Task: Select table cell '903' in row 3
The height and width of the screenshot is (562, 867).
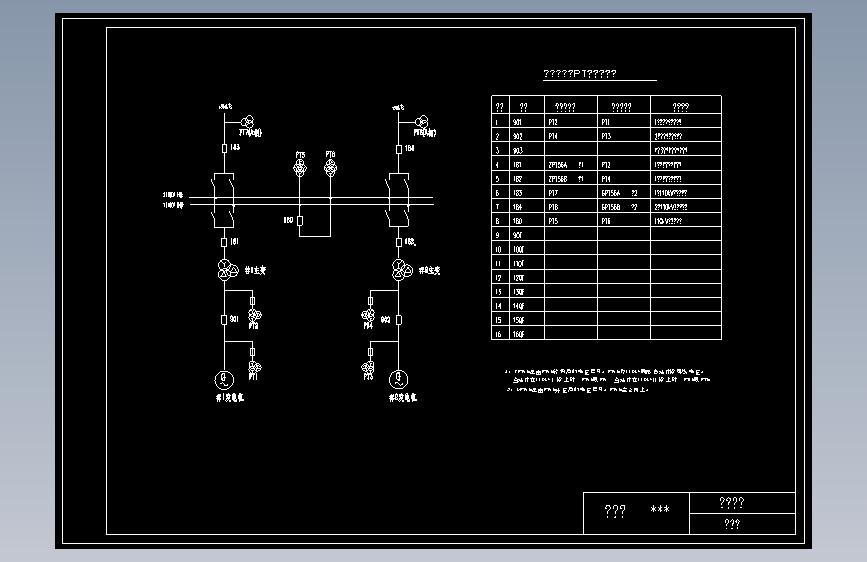Action: [518, 150]
